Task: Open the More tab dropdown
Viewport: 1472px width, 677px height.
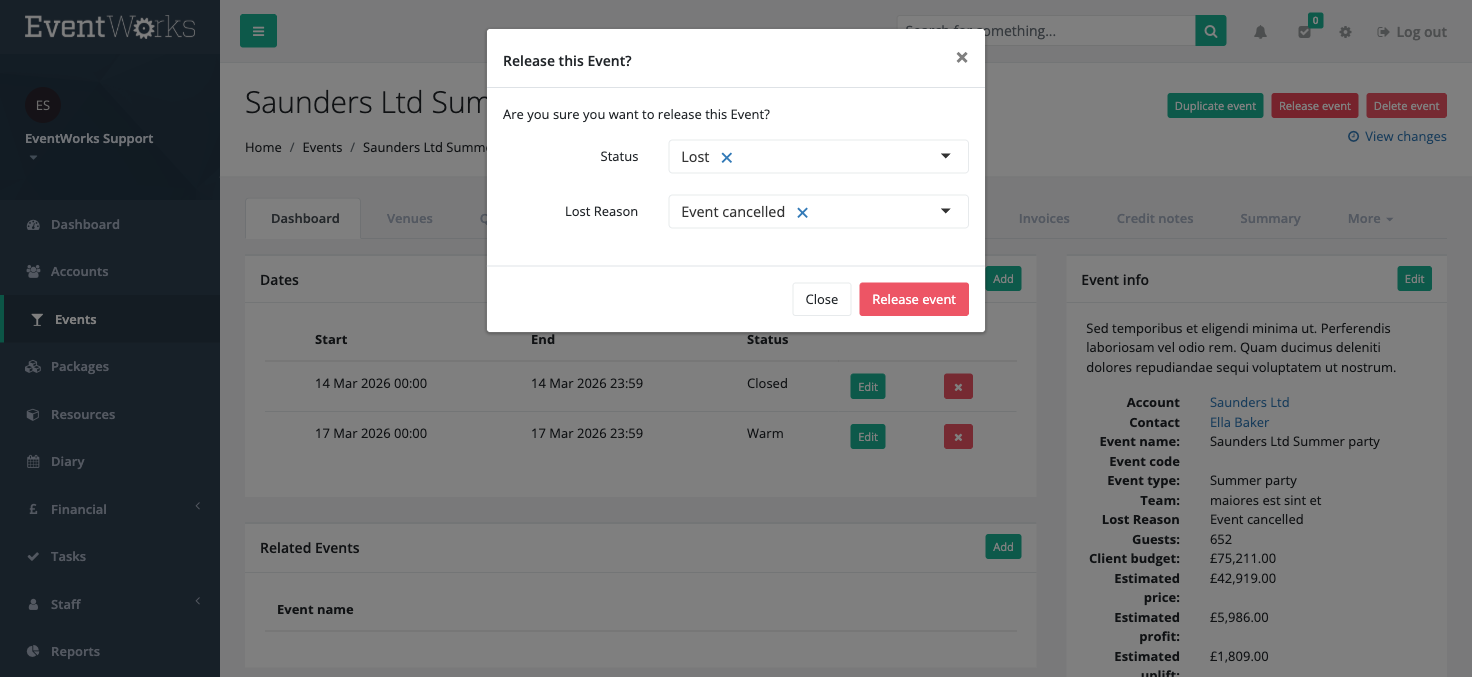Action: pyautogui.click(x=1370, y=218)
